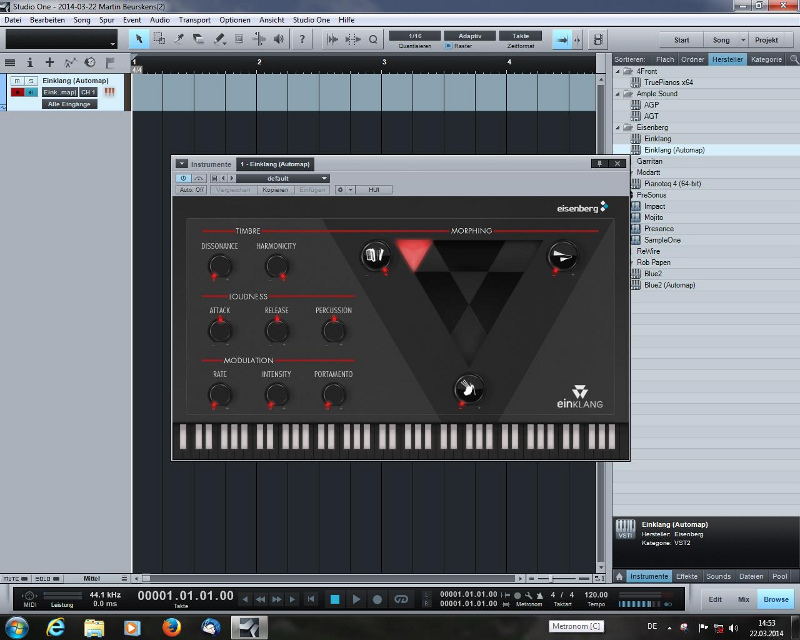Switch to the Sounds browser tab
Image resolution: width=800 pixels, height=640 pixels.
pos(718,576)
